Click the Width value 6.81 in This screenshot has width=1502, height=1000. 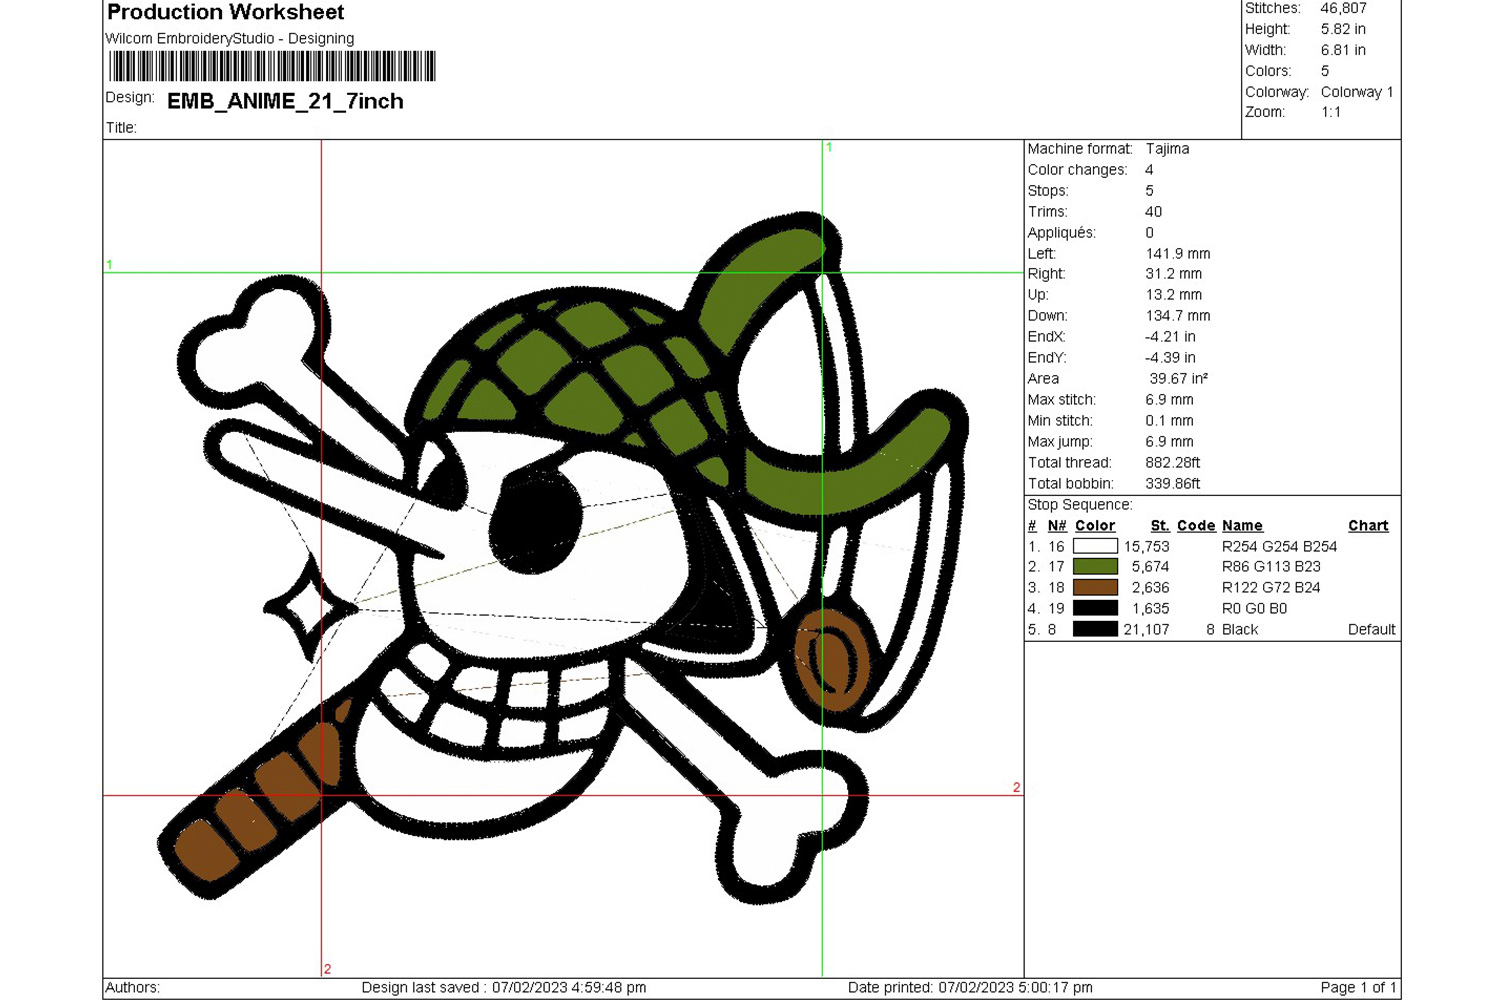[1343, 50]
